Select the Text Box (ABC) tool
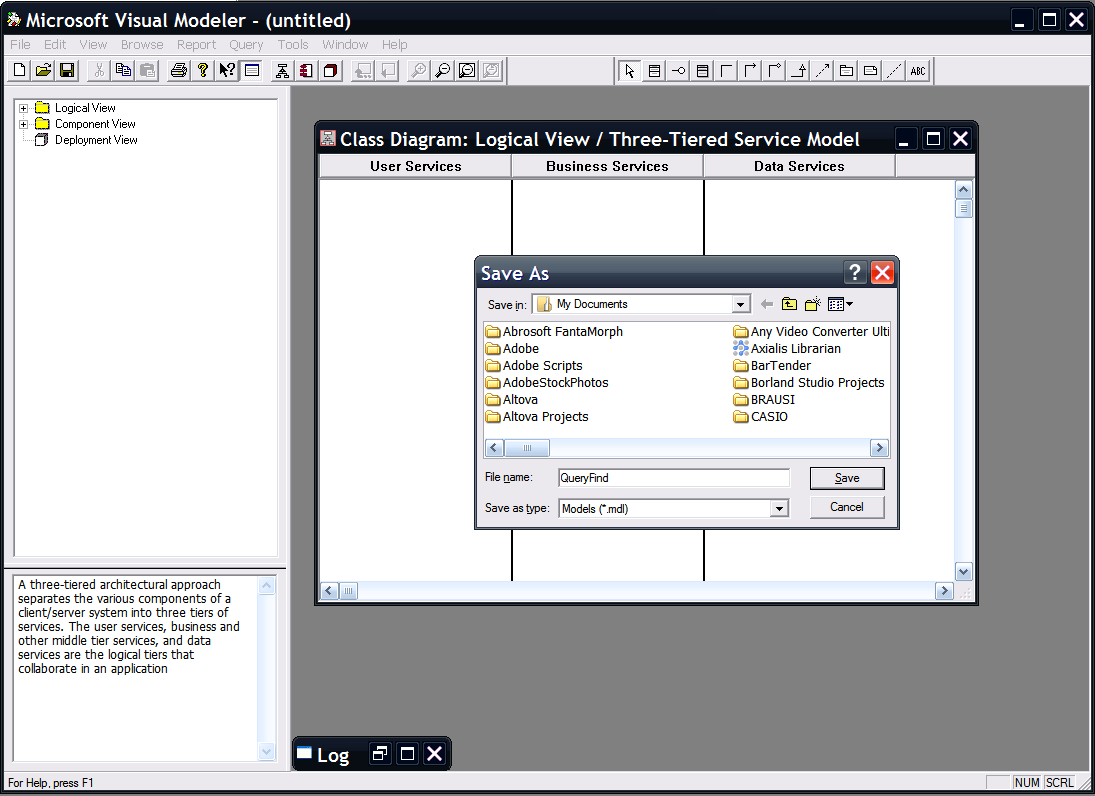Screen dimensions: 1095x796 918,70
